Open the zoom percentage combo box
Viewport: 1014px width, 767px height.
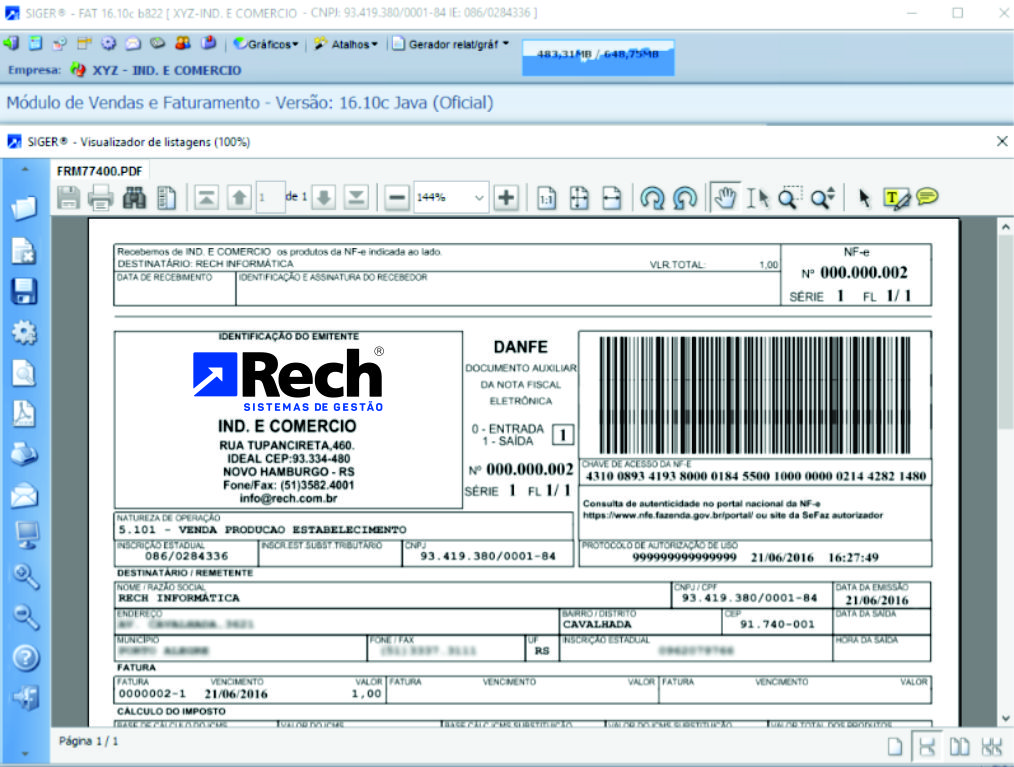coord(448,197)
